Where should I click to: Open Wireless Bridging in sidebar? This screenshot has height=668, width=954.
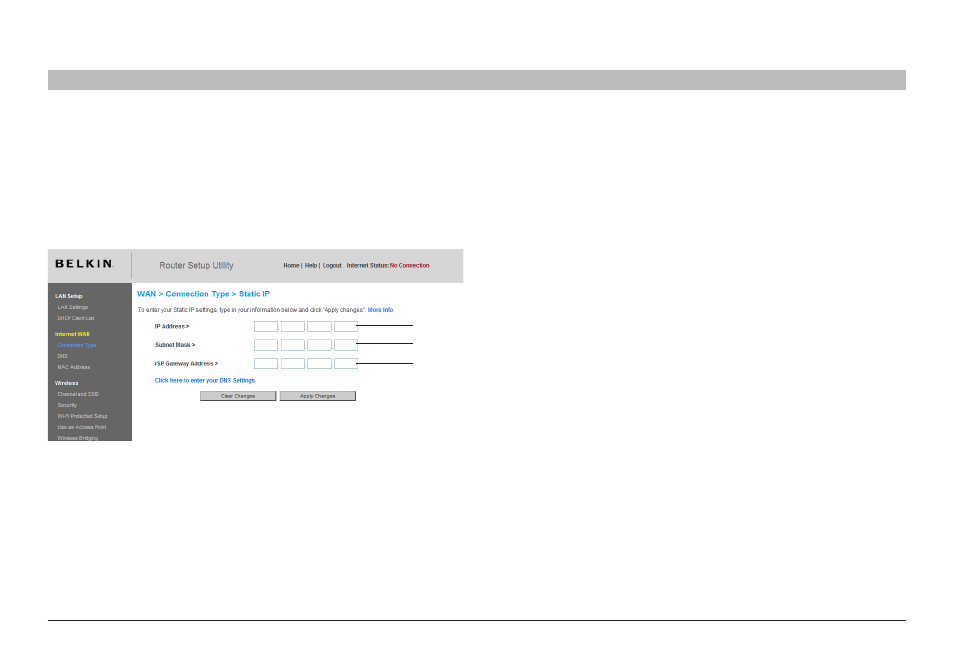tap(77, 437)
